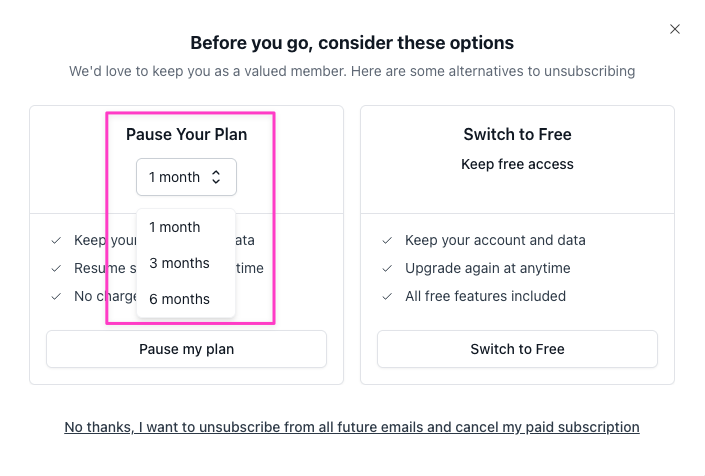
Task: Select "1 month" option from the open list
Action: tap(175, 227)
